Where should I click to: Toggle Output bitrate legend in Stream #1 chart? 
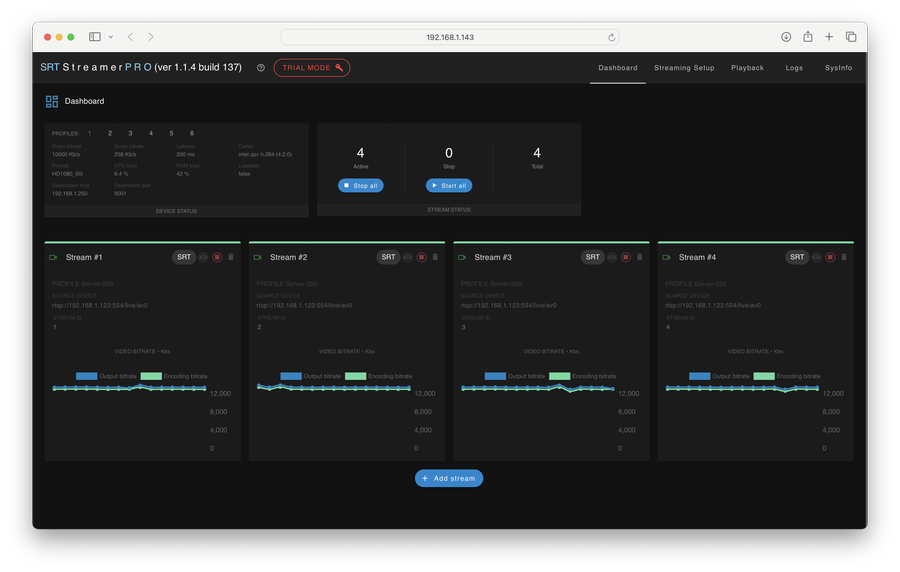(x=106, y=376)
